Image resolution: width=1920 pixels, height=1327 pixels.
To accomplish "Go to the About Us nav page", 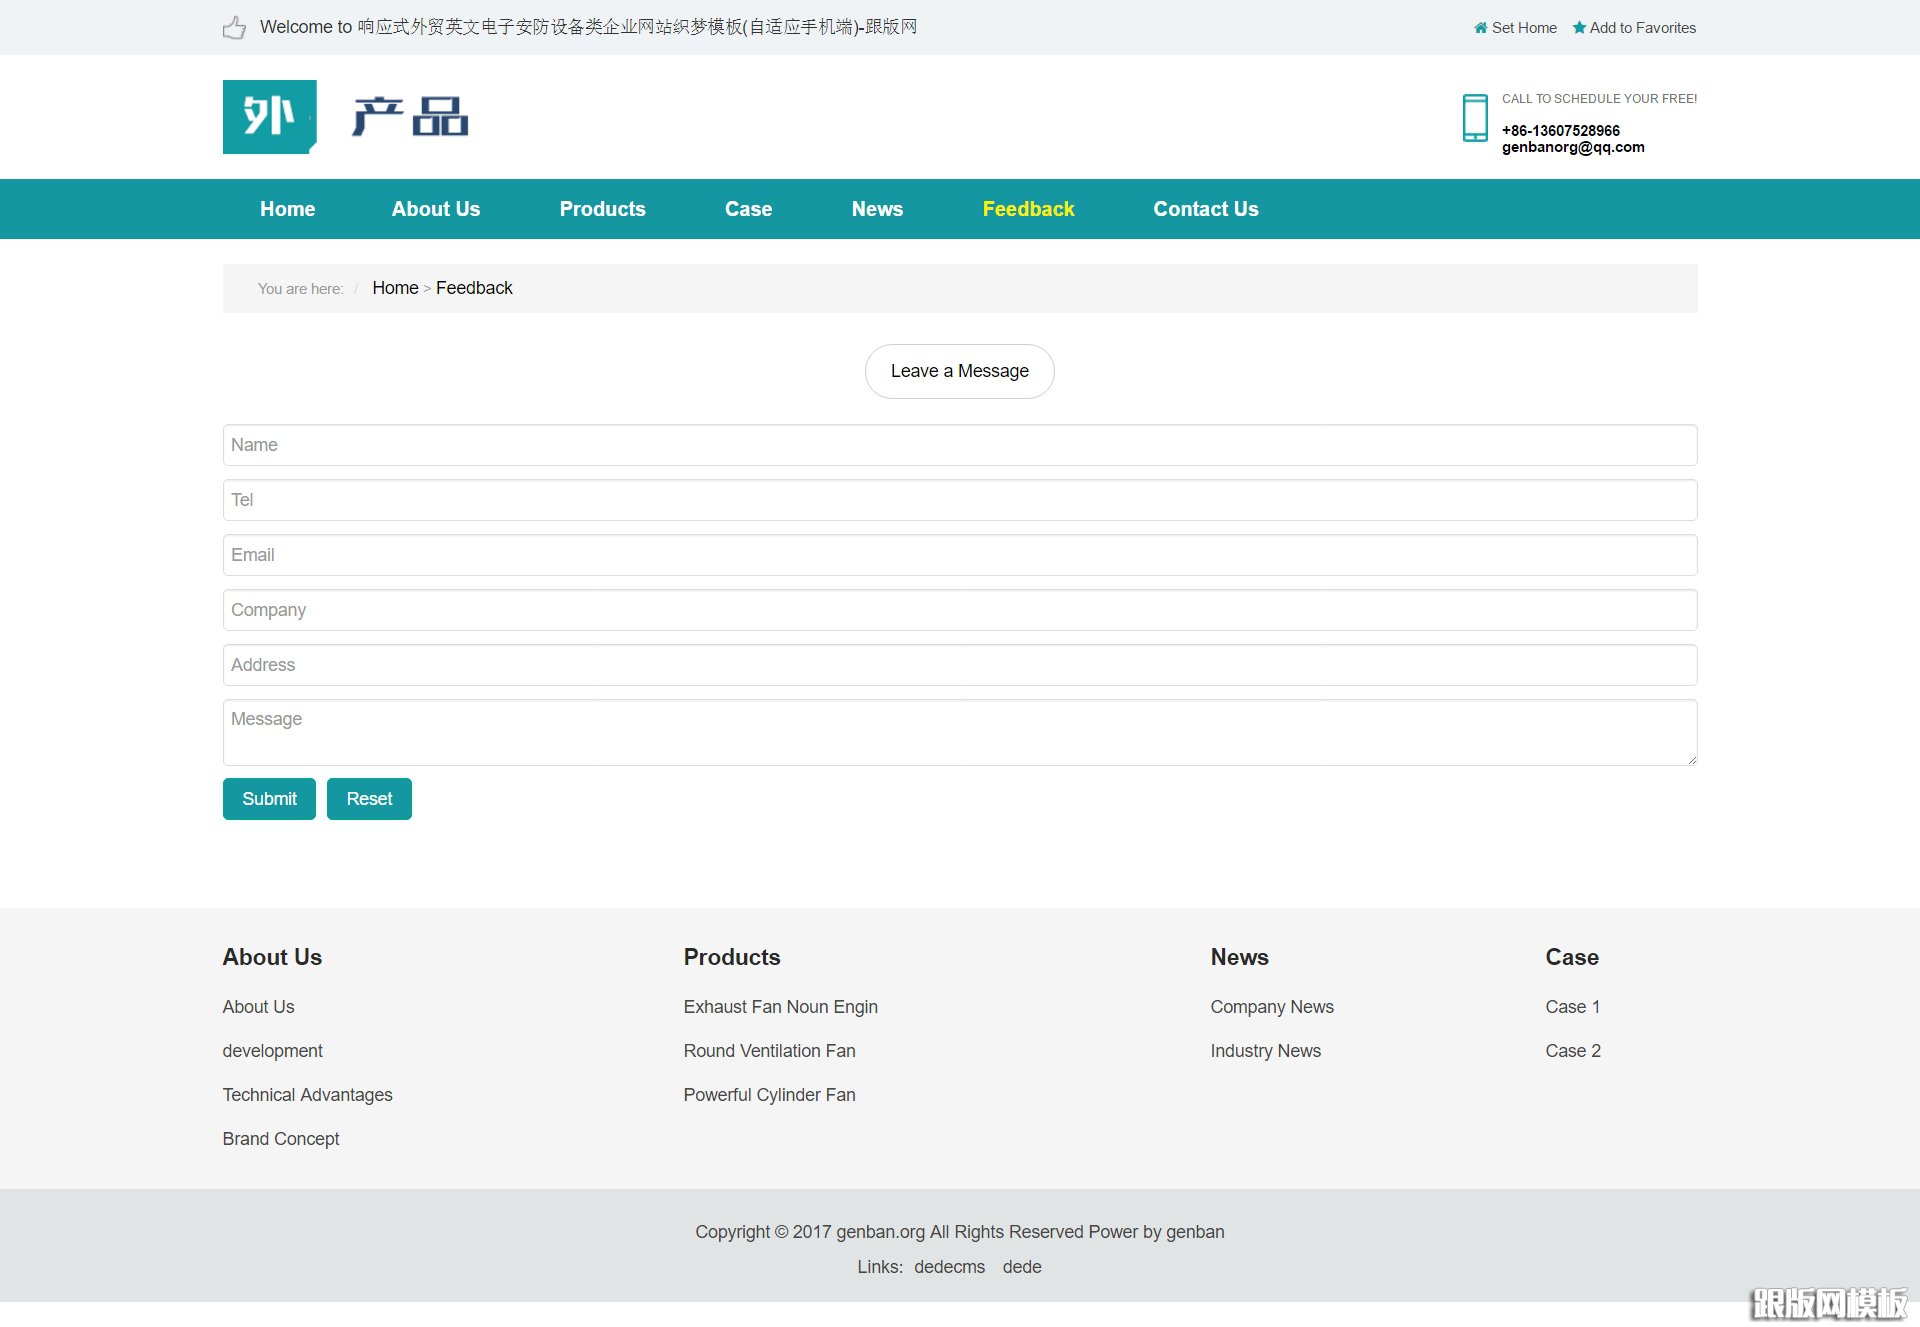I will [x=436, y=209].
